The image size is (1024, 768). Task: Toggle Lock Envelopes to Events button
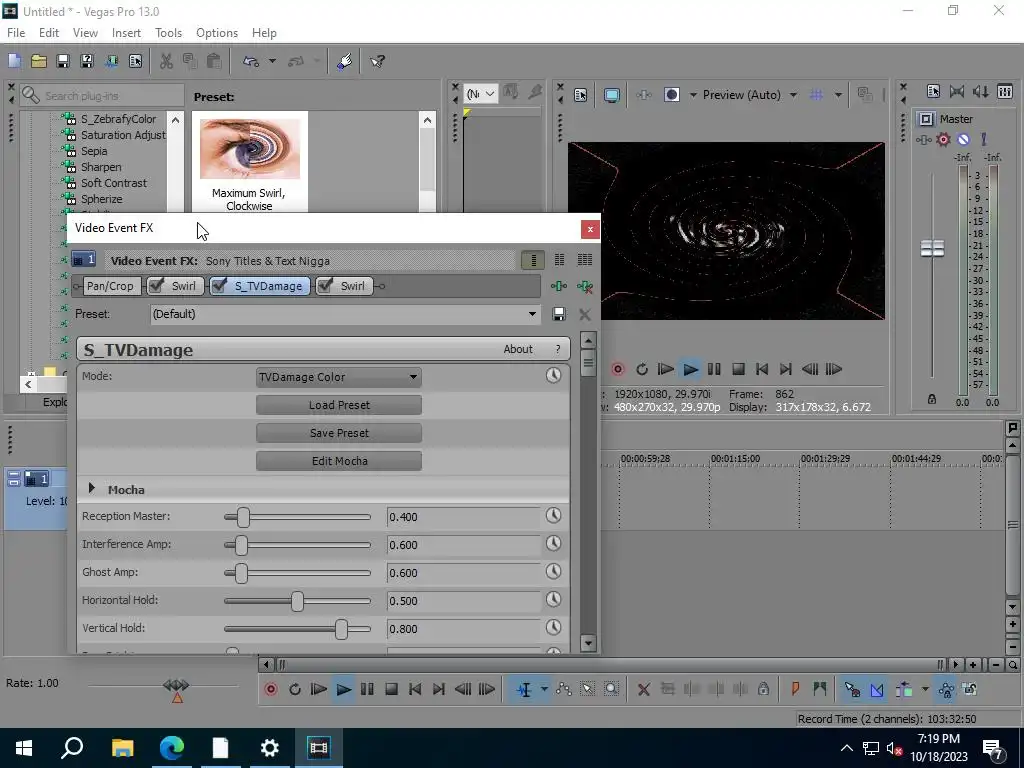coord(946,689)
